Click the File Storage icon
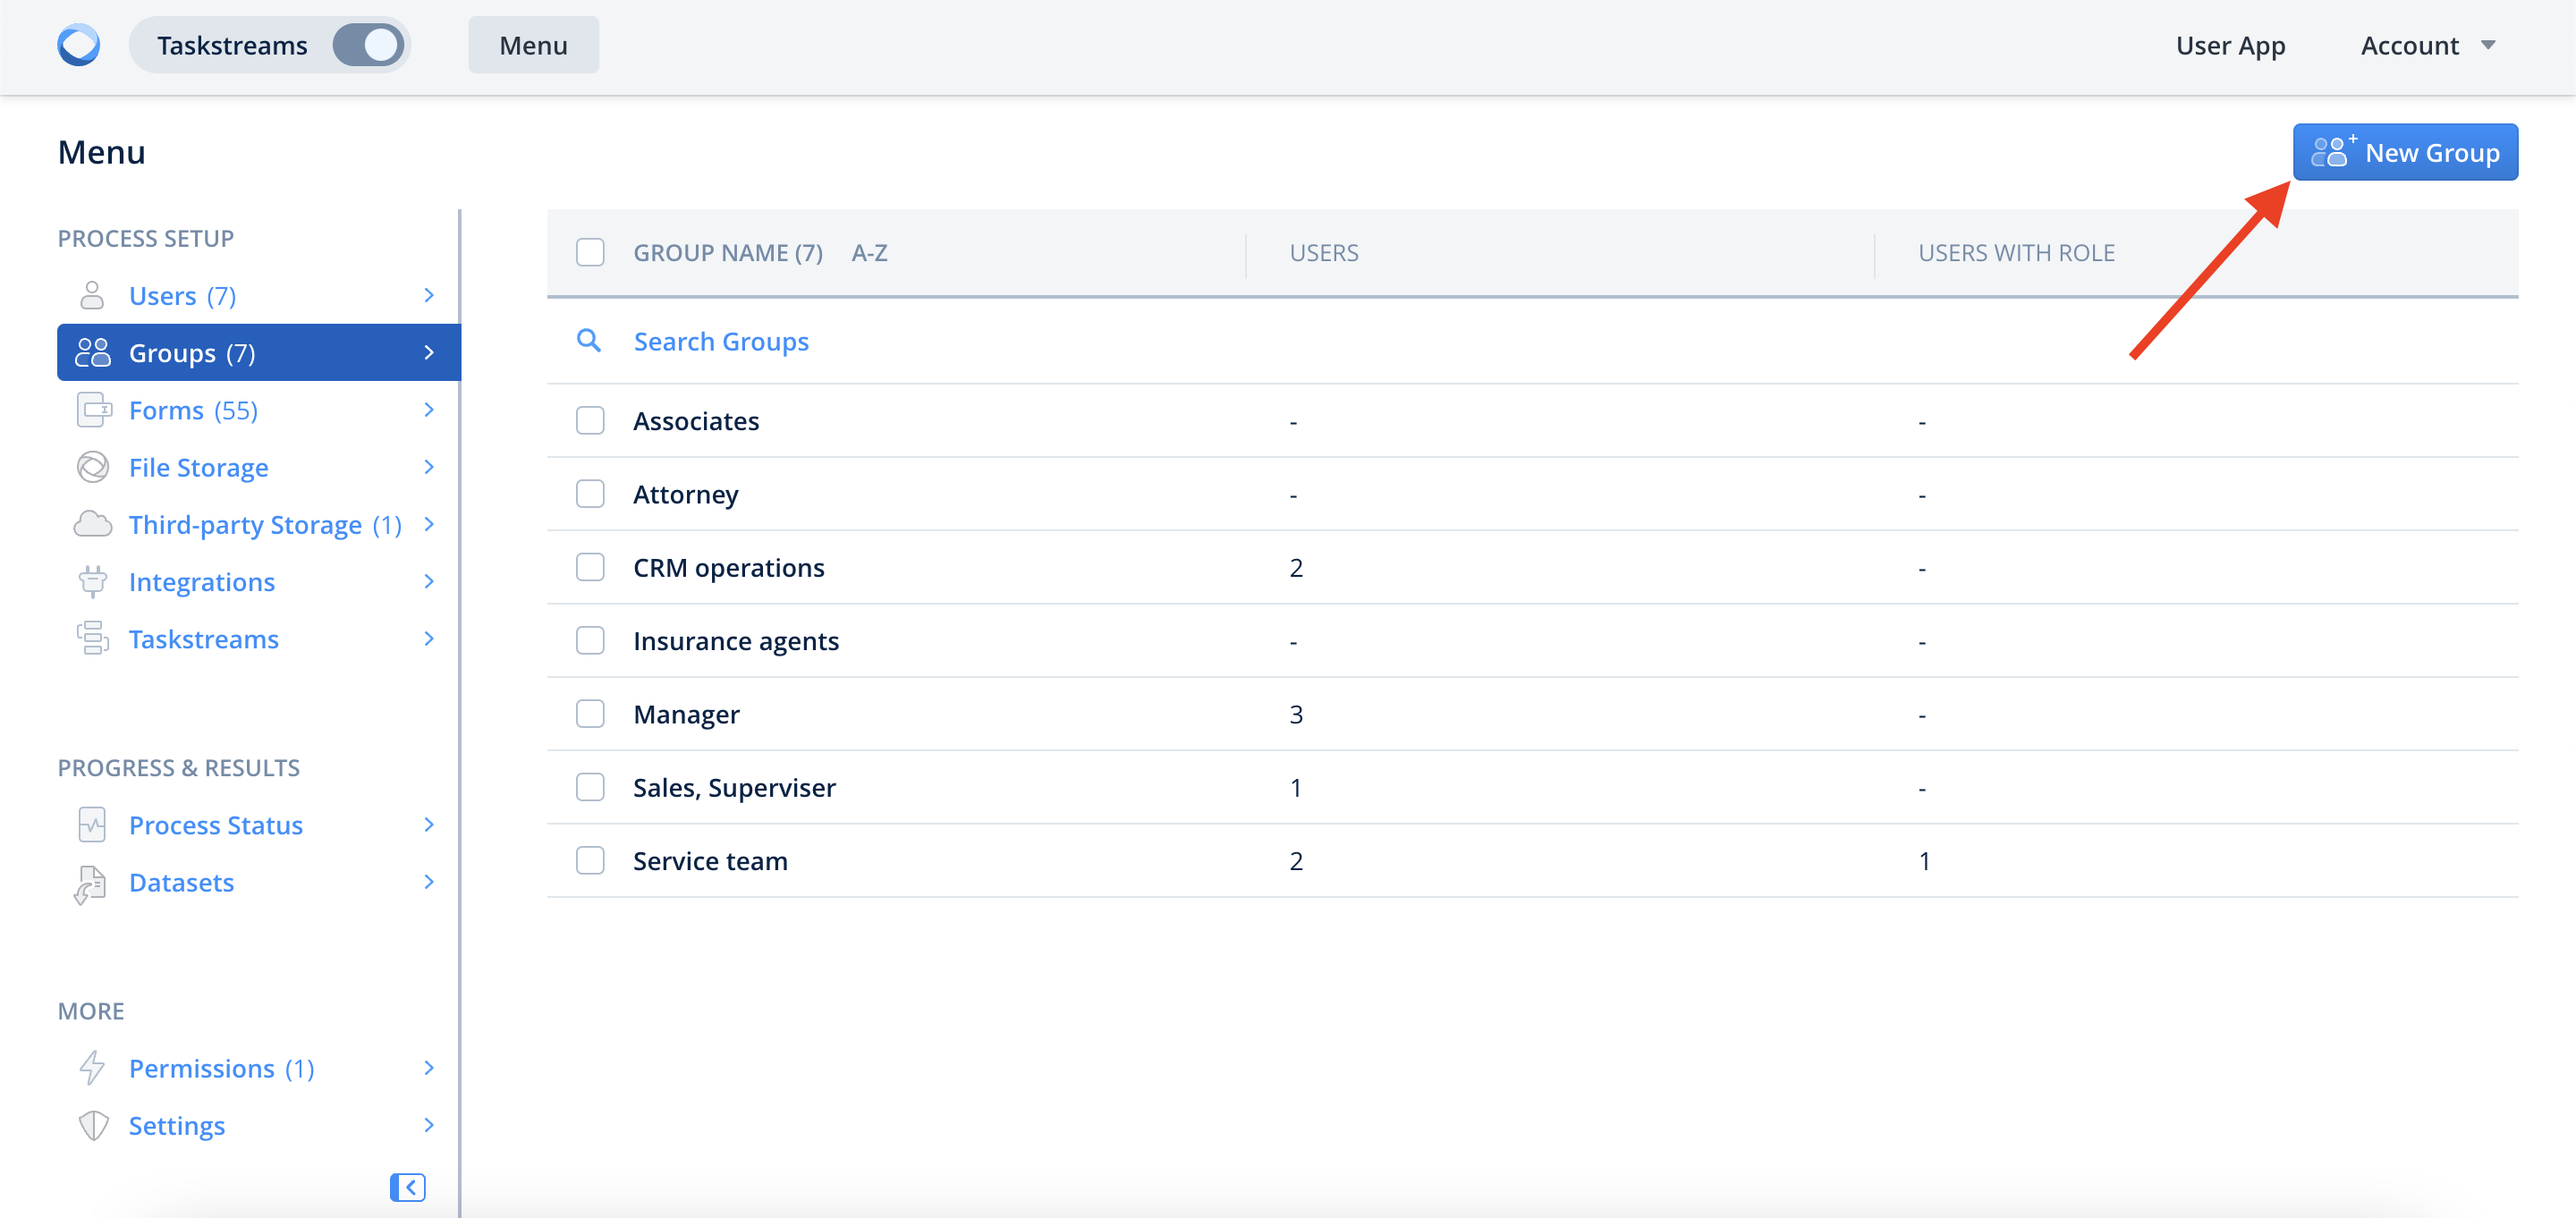The height and width of the screenshot is (1218, 2576). pyautogui.click(x=93, y=467)
